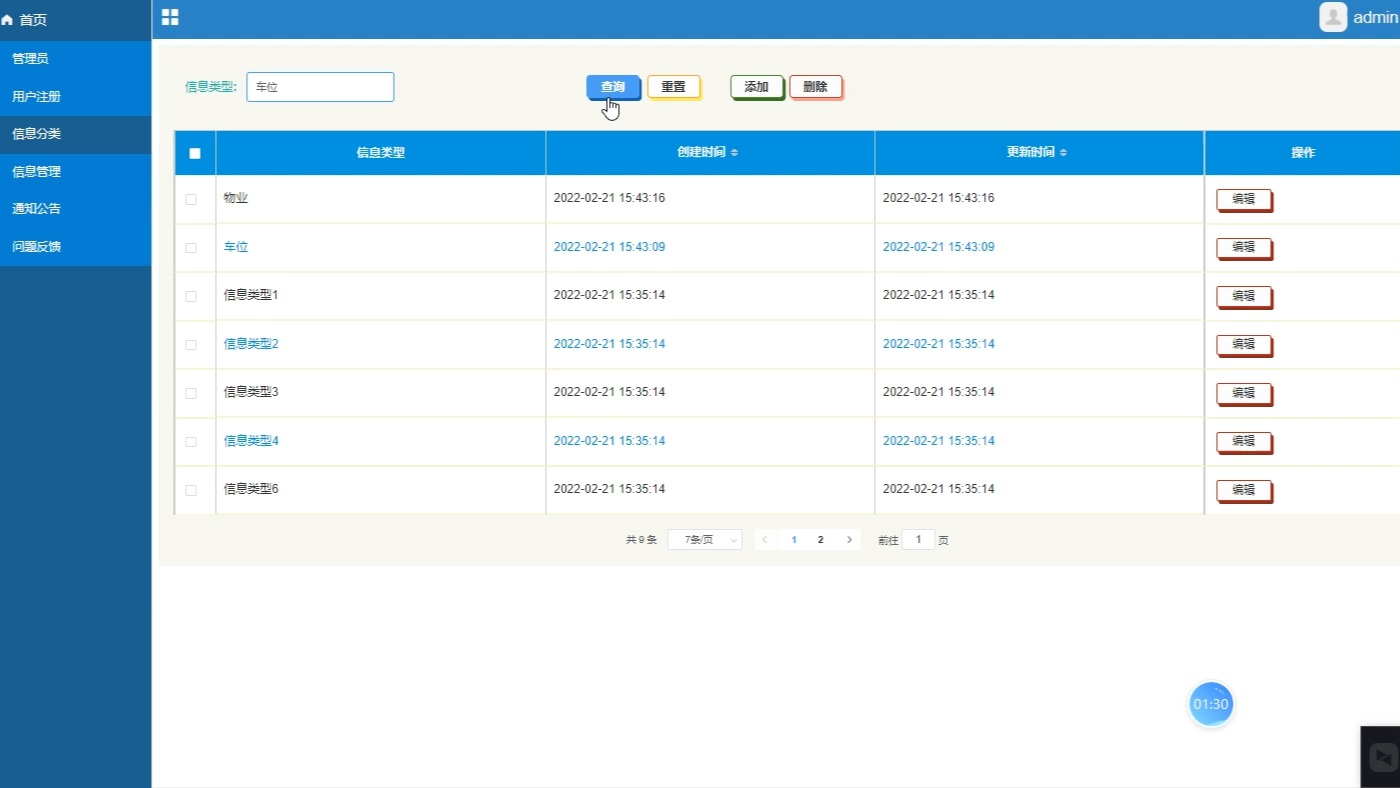Click the 物业 cell text
This screenshot has width=1400, height=788.
tap(236, 198)
